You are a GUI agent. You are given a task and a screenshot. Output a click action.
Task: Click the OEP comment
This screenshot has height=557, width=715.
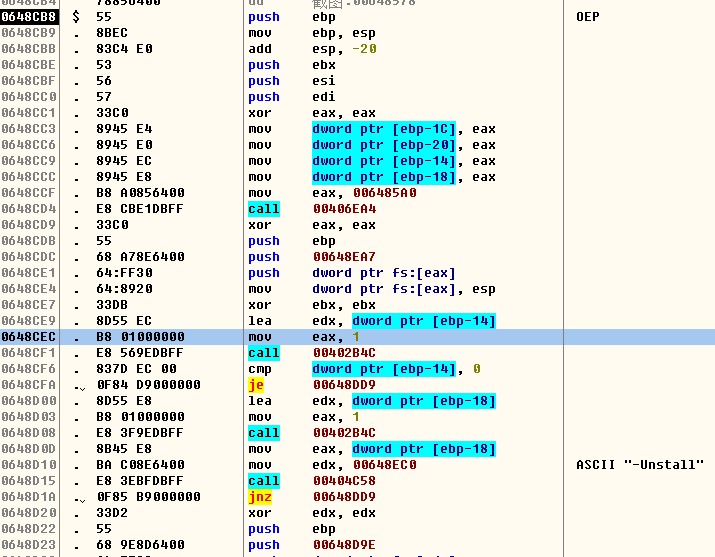pyautogui.click(x=588, y=17)
